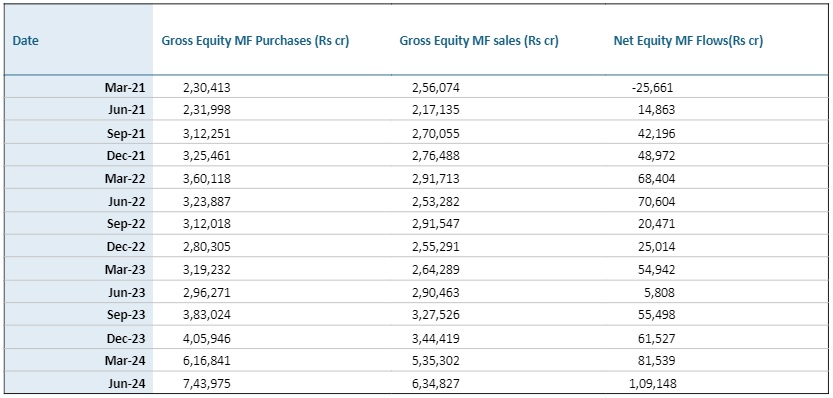Click sales value 3,44,419
Image resolution: width=833 pixels, height=398 pixels.
point(436,338)
